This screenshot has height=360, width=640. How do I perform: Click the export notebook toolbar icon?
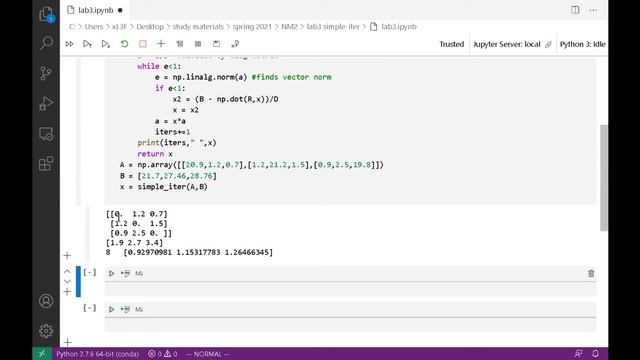click(235, 44)
